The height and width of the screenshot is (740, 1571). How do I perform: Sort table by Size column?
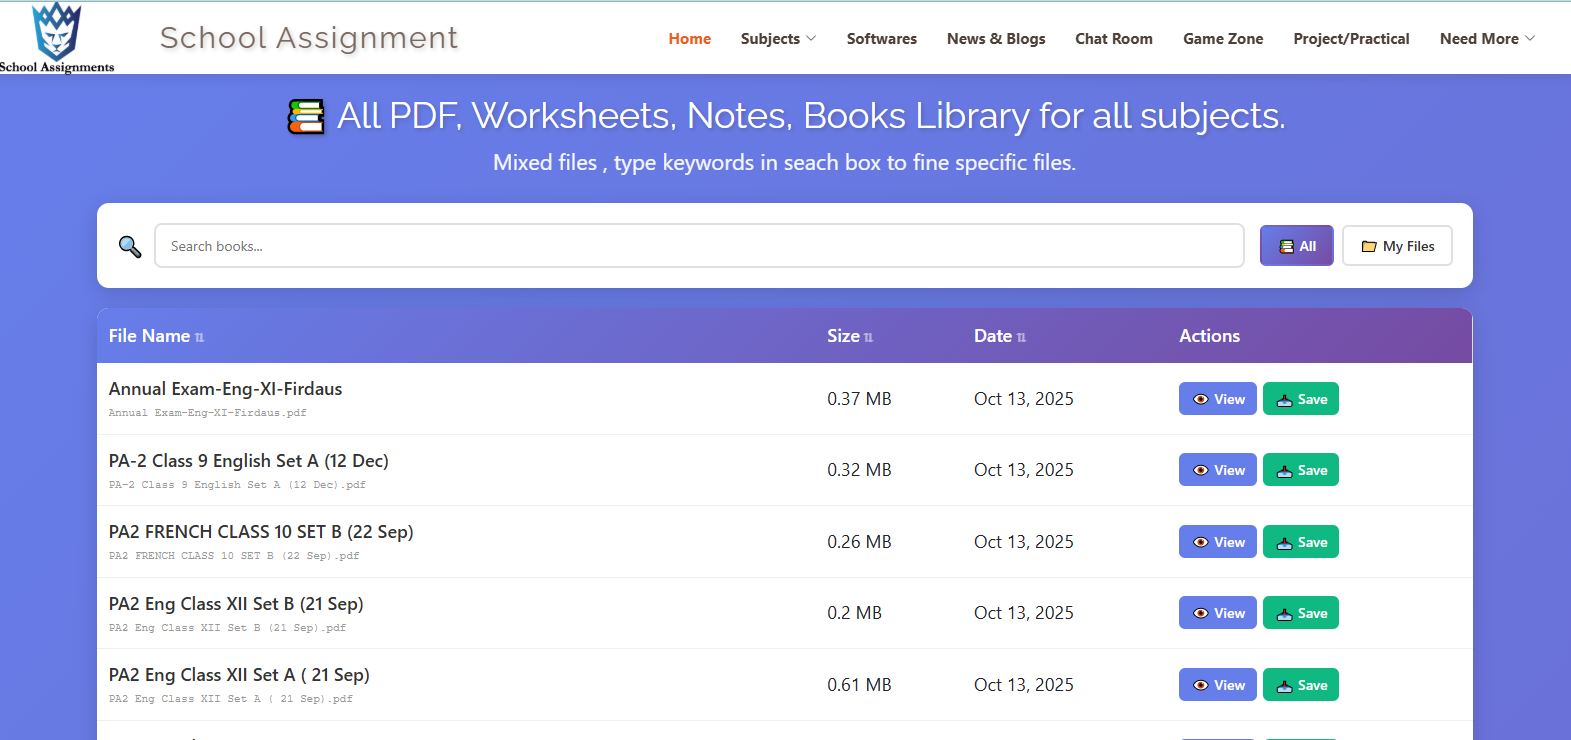(850, 336)
